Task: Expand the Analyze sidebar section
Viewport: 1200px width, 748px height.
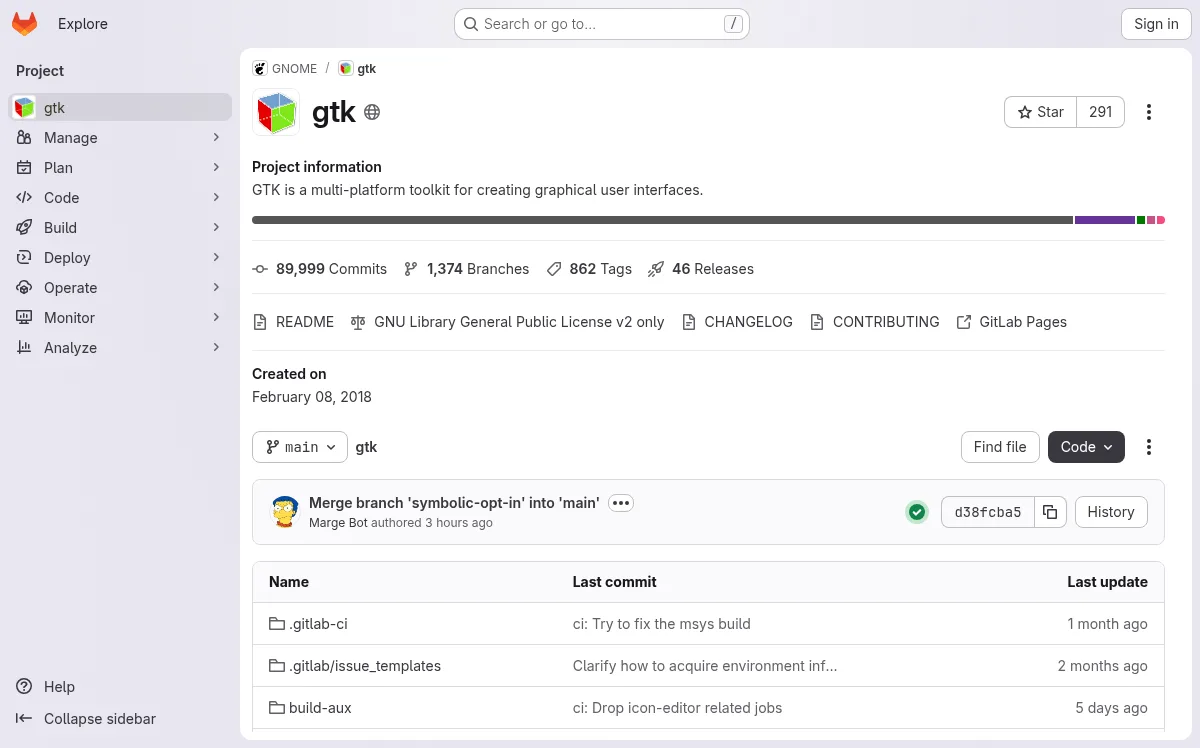Action: coord(216,348)
